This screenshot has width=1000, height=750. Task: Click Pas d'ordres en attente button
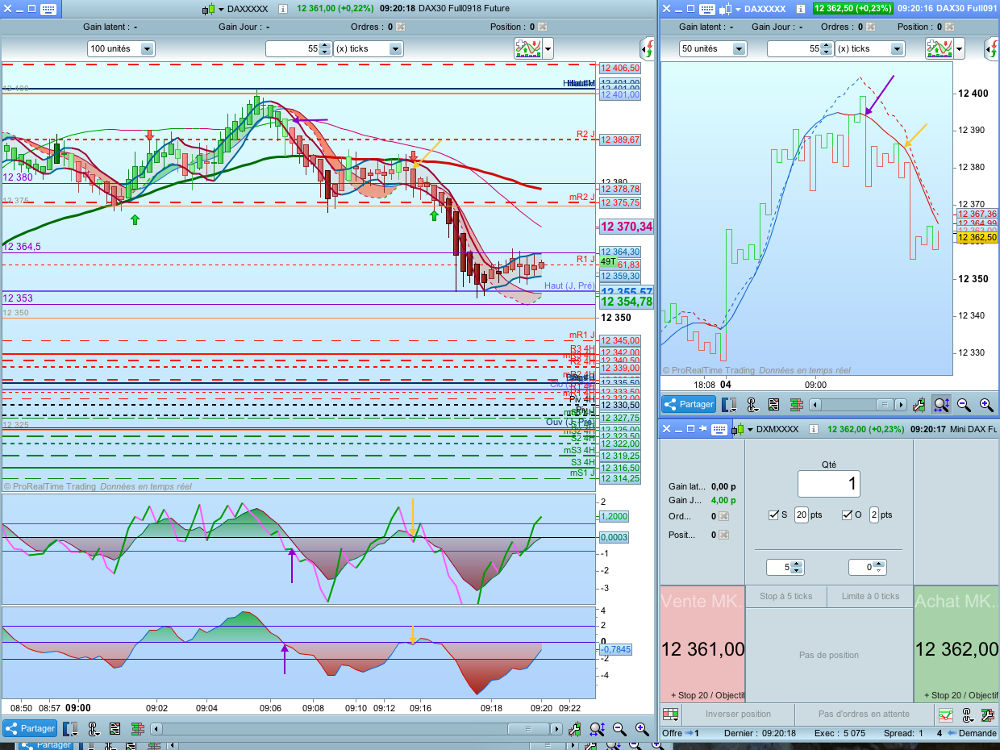coord(864,714)
